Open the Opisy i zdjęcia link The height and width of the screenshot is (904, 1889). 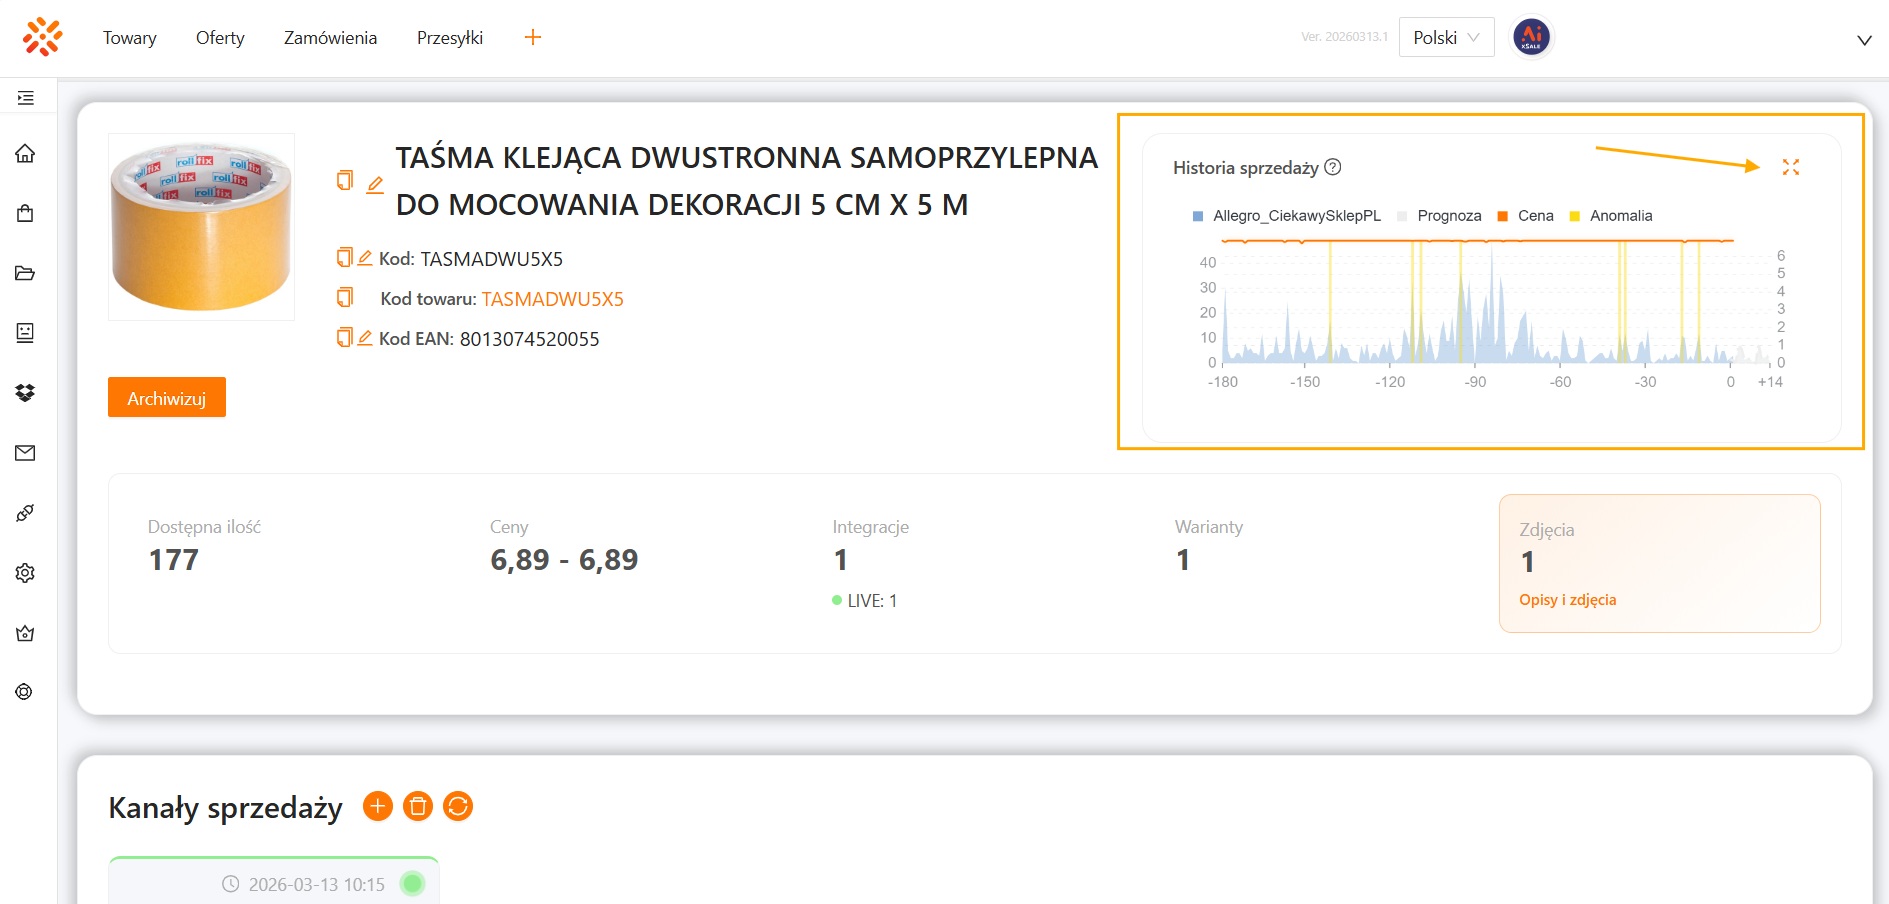coord(1567,600)
